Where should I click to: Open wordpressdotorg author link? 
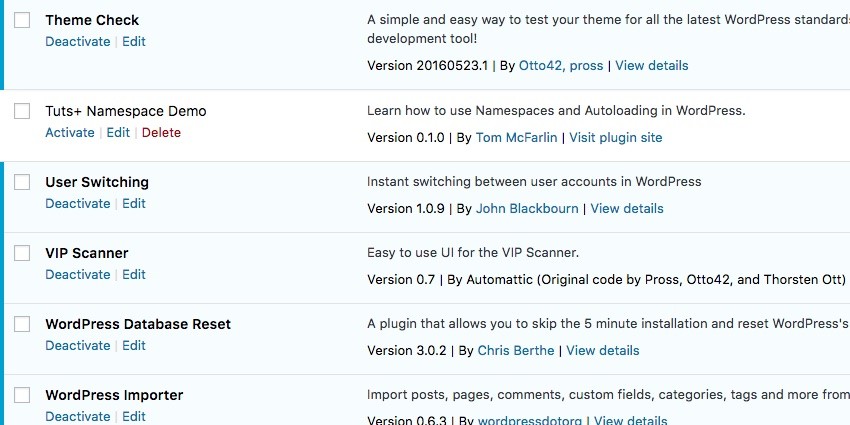(530, 421)
